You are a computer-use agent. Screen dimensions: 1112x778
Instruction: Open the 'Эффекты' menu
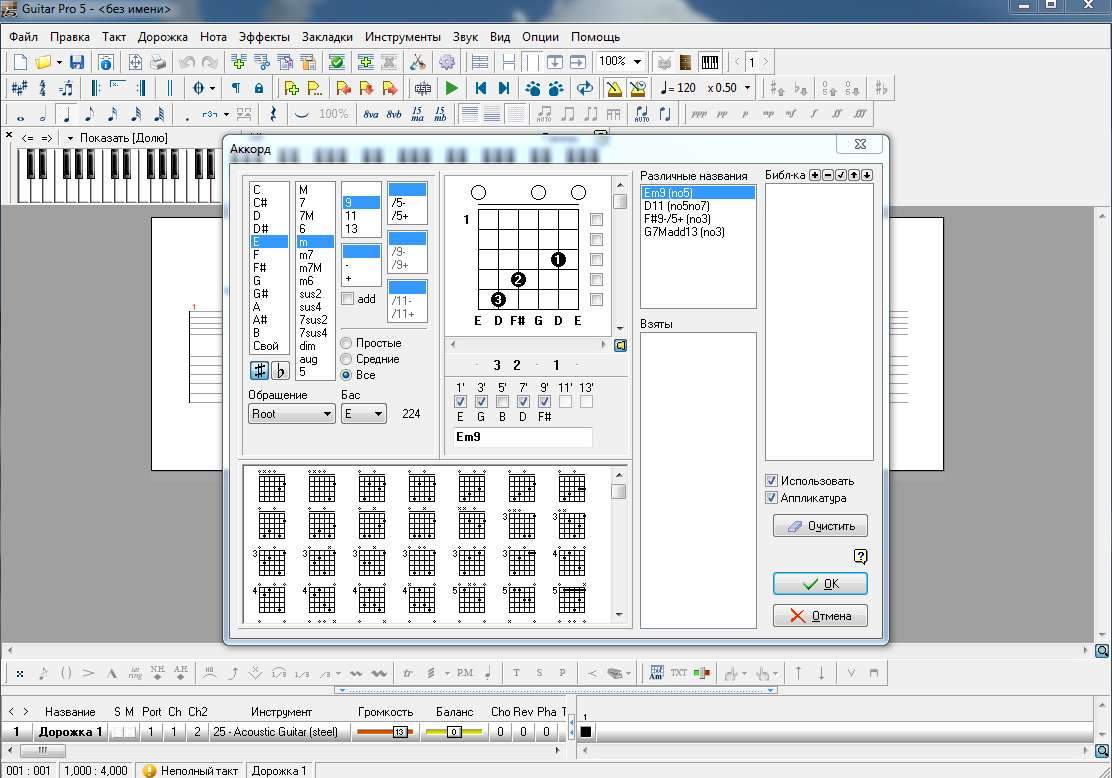pyautogui.click(x=264, y=37)
